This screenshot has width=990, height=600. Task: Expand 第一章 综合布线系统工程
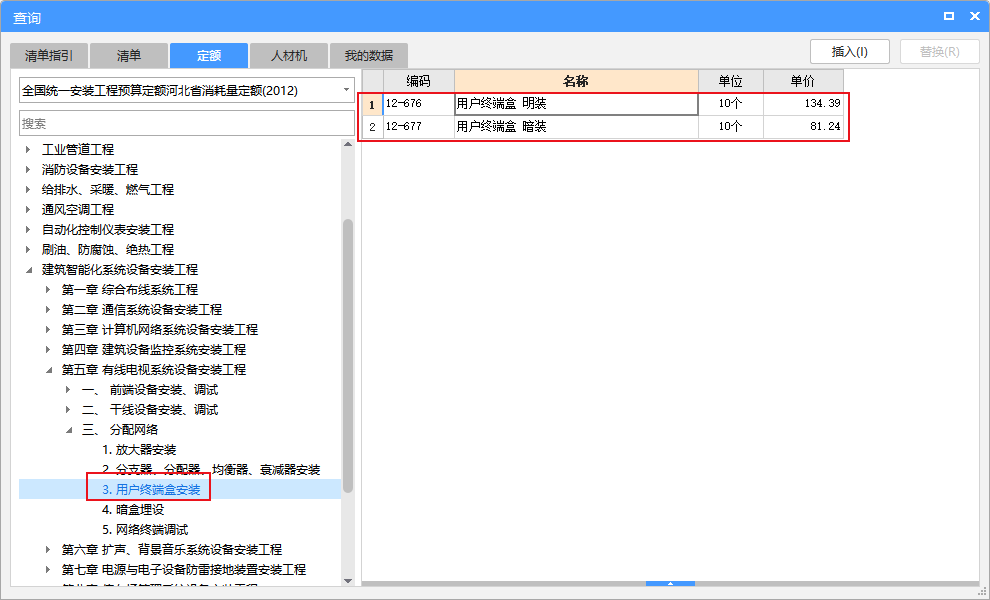click(x=48, y=290)
